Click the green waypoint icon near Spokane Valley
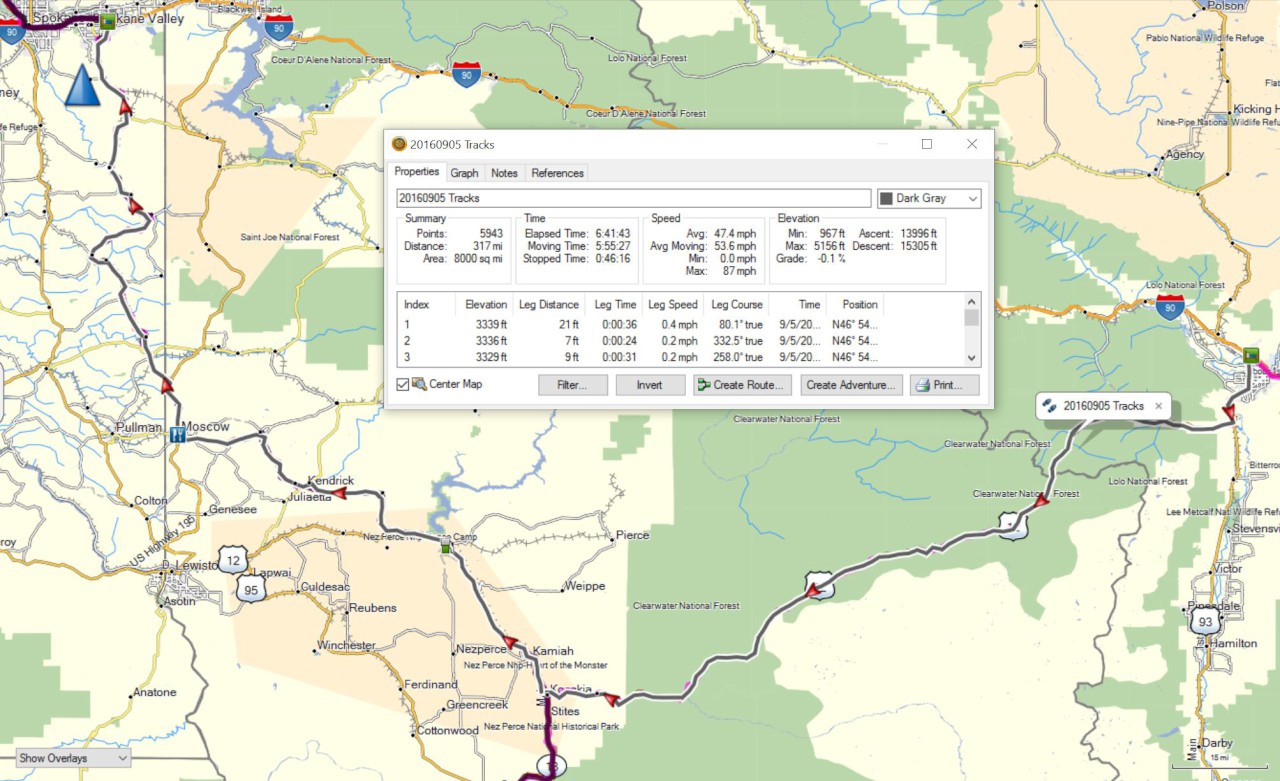Screen dimensions: 1280x781 pyautogui.click(x=107, y=20)
